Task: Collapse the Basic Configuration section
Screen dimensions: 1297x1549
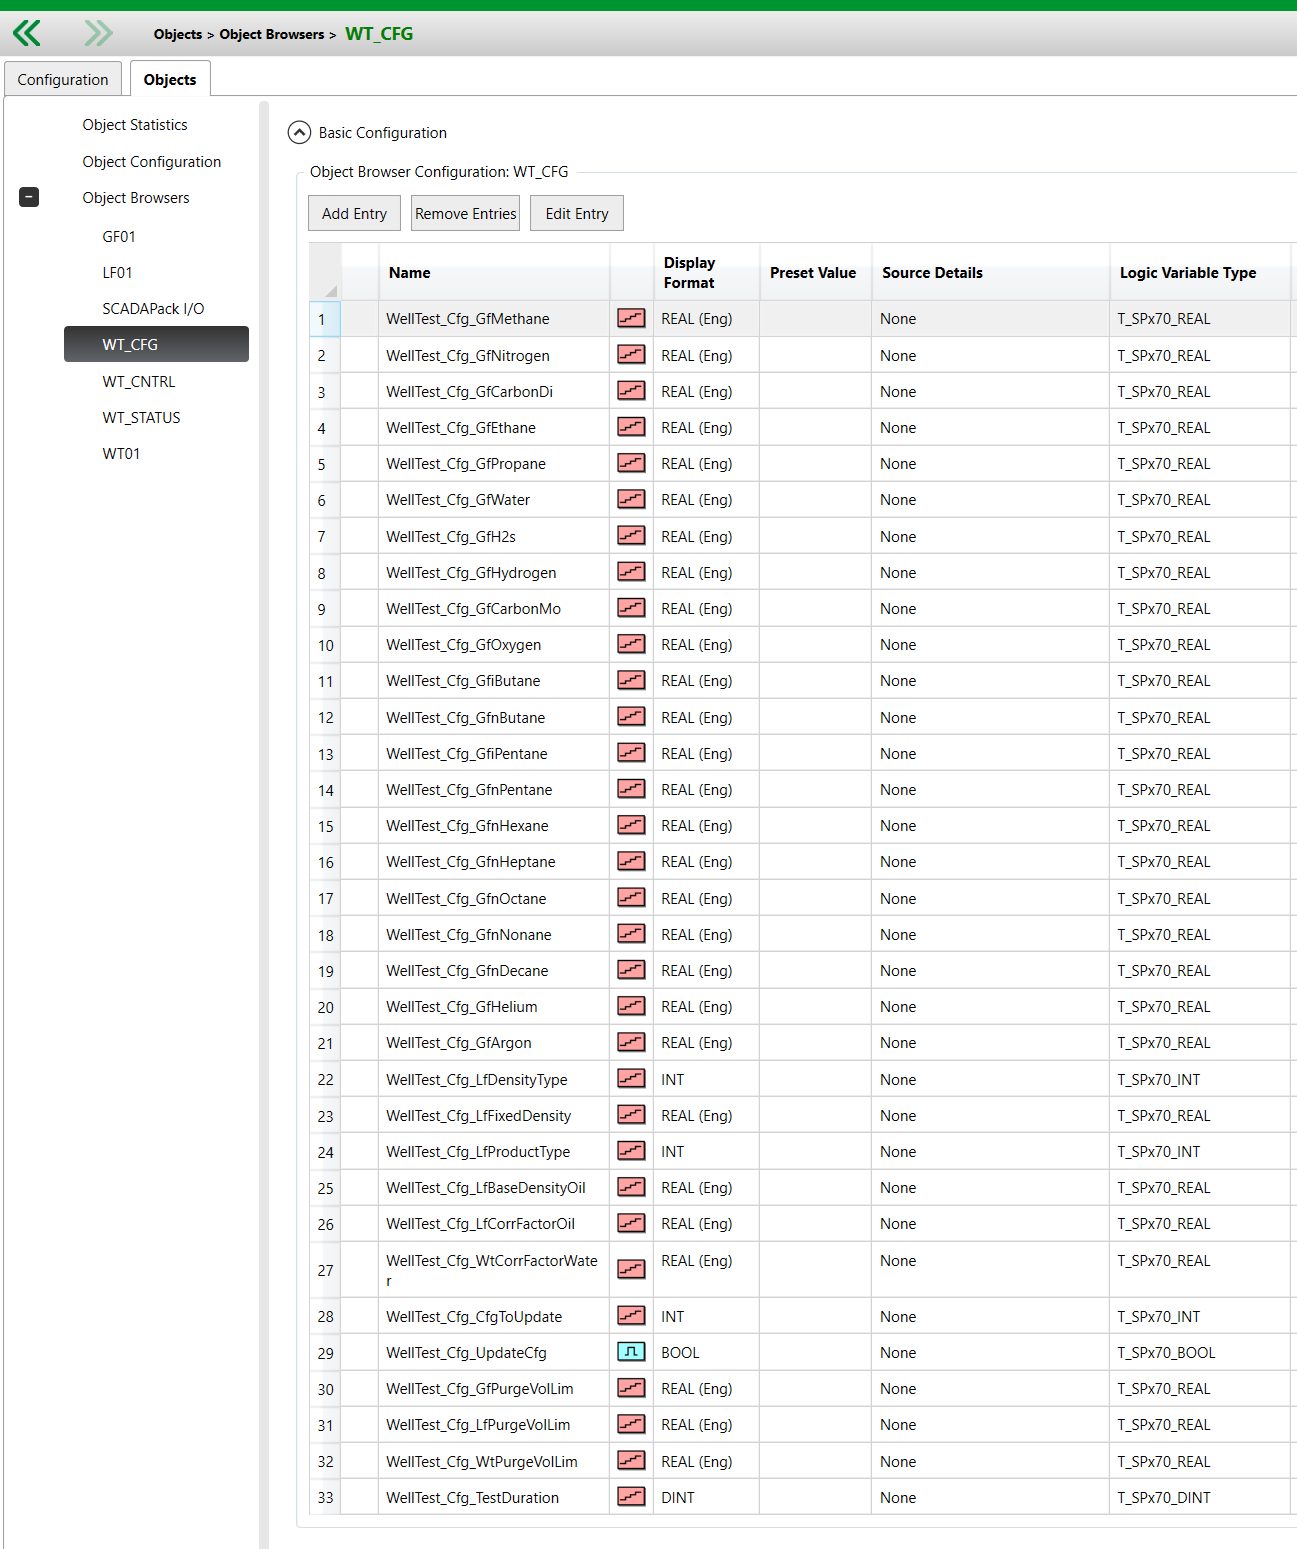Action: [299, 133]
